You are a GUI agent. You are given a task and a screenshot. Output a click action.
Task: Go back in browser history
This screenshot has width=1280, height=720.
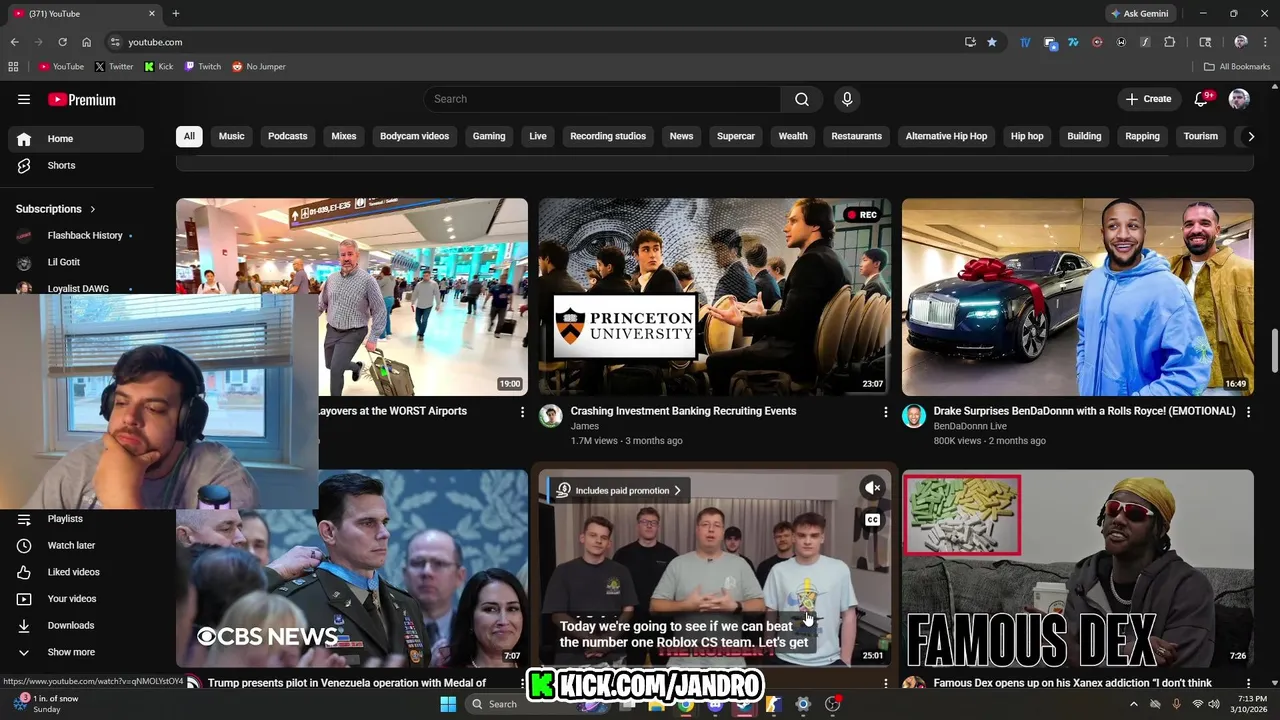tap(14, 42)
